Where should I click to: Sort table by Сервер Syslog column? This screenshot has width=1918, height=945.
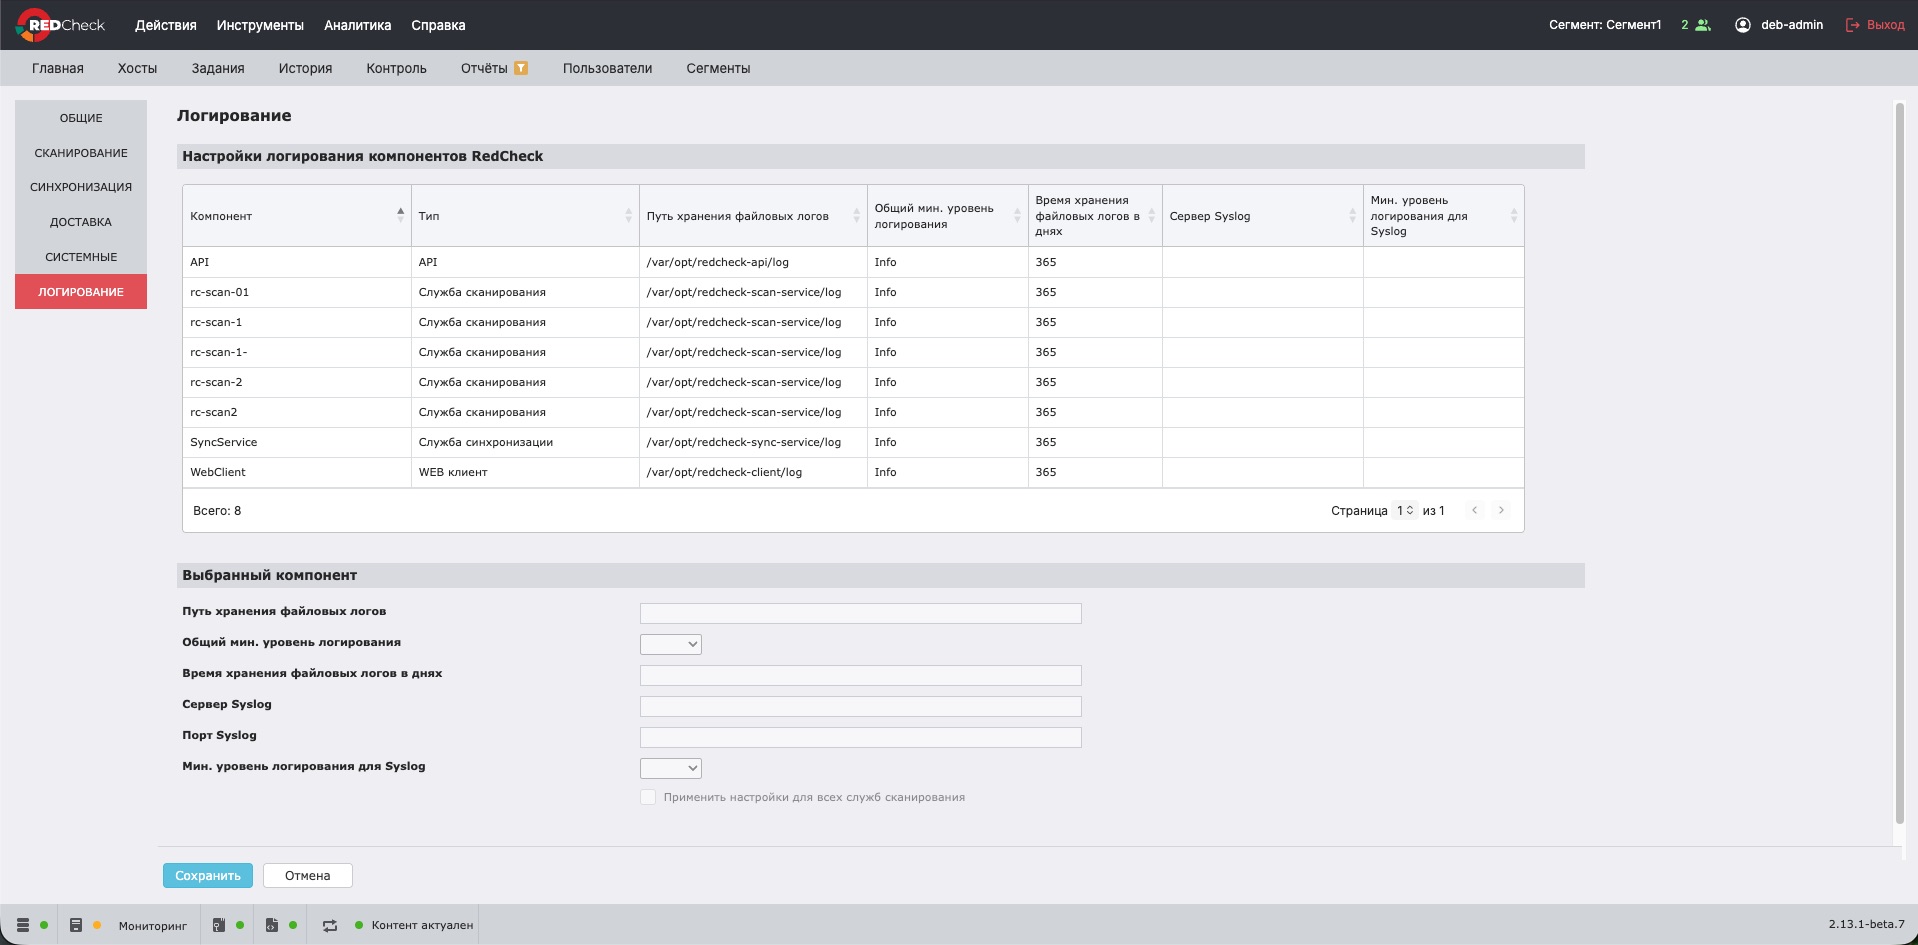[1352, 215]
